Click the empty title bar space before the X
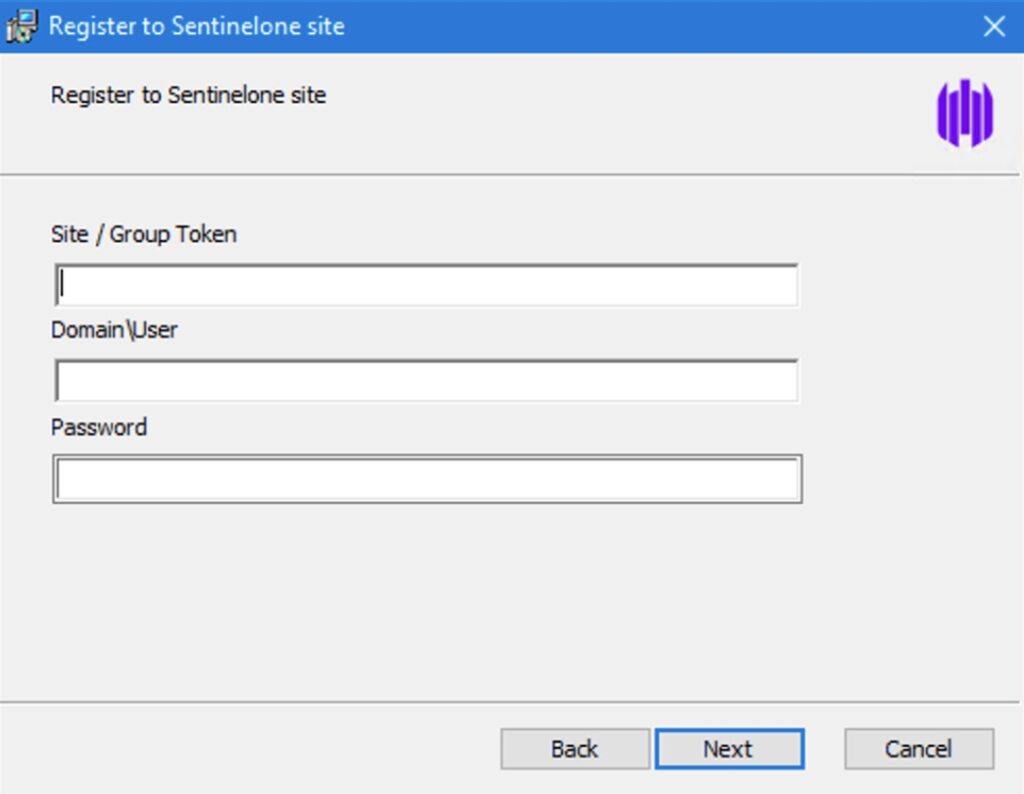Viewport: 1024px width, 794px height. (650, 26)
